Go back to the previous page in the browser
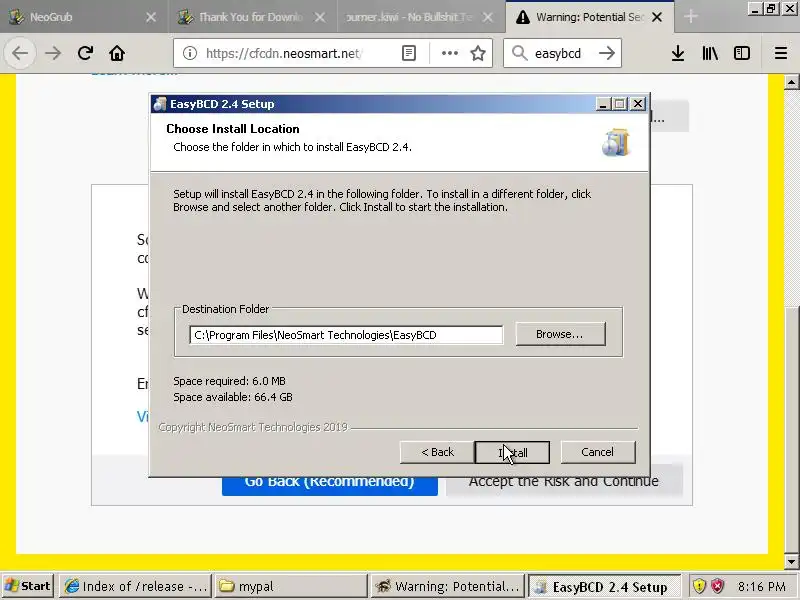Screen dimensions: 800x600 tap(20, 53)
